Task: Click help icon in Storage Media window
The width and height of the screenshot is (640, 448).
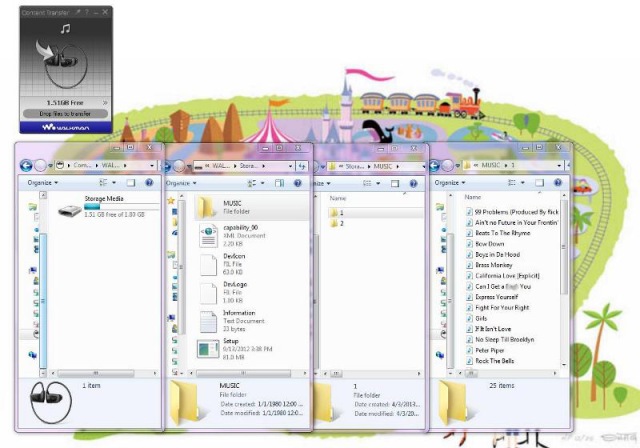Action: point(149,182)
